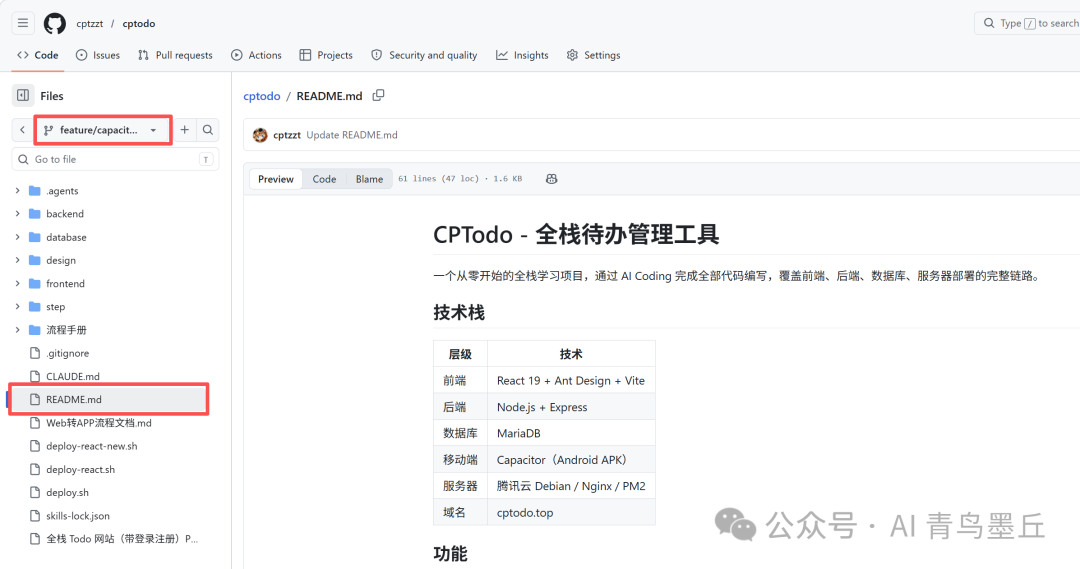
Task: Open Security and quality tab
Action: 424,55
